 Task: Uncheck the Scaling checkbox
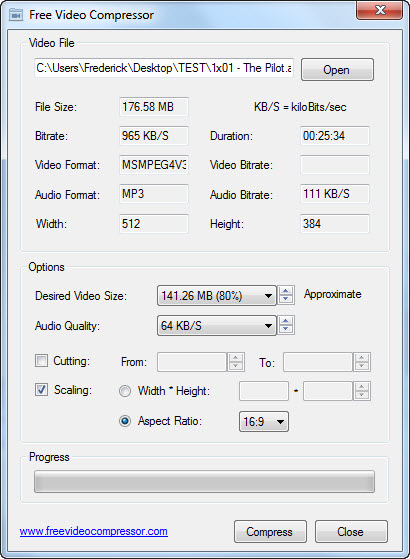pos(41,390)
